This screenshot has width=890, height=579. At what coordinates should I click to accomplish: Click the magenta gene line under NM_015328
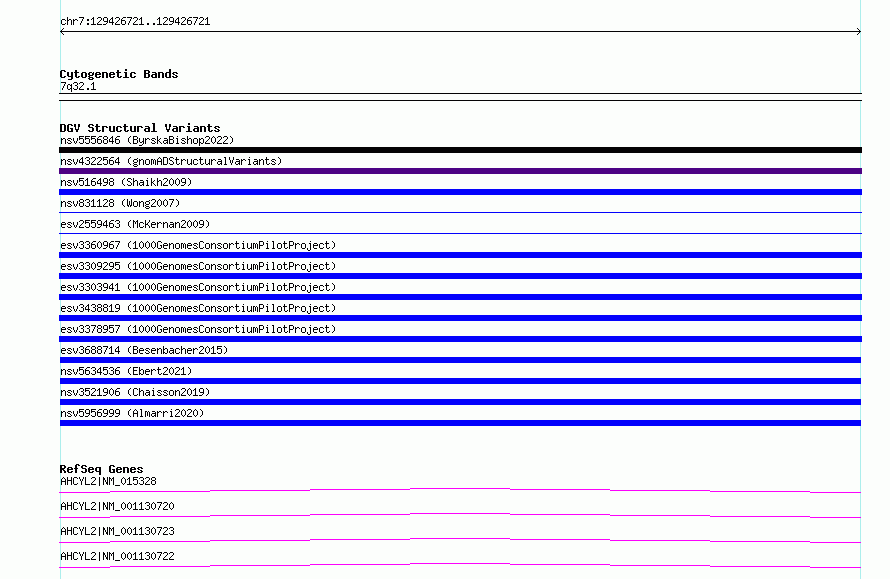[x=460, y=489]
